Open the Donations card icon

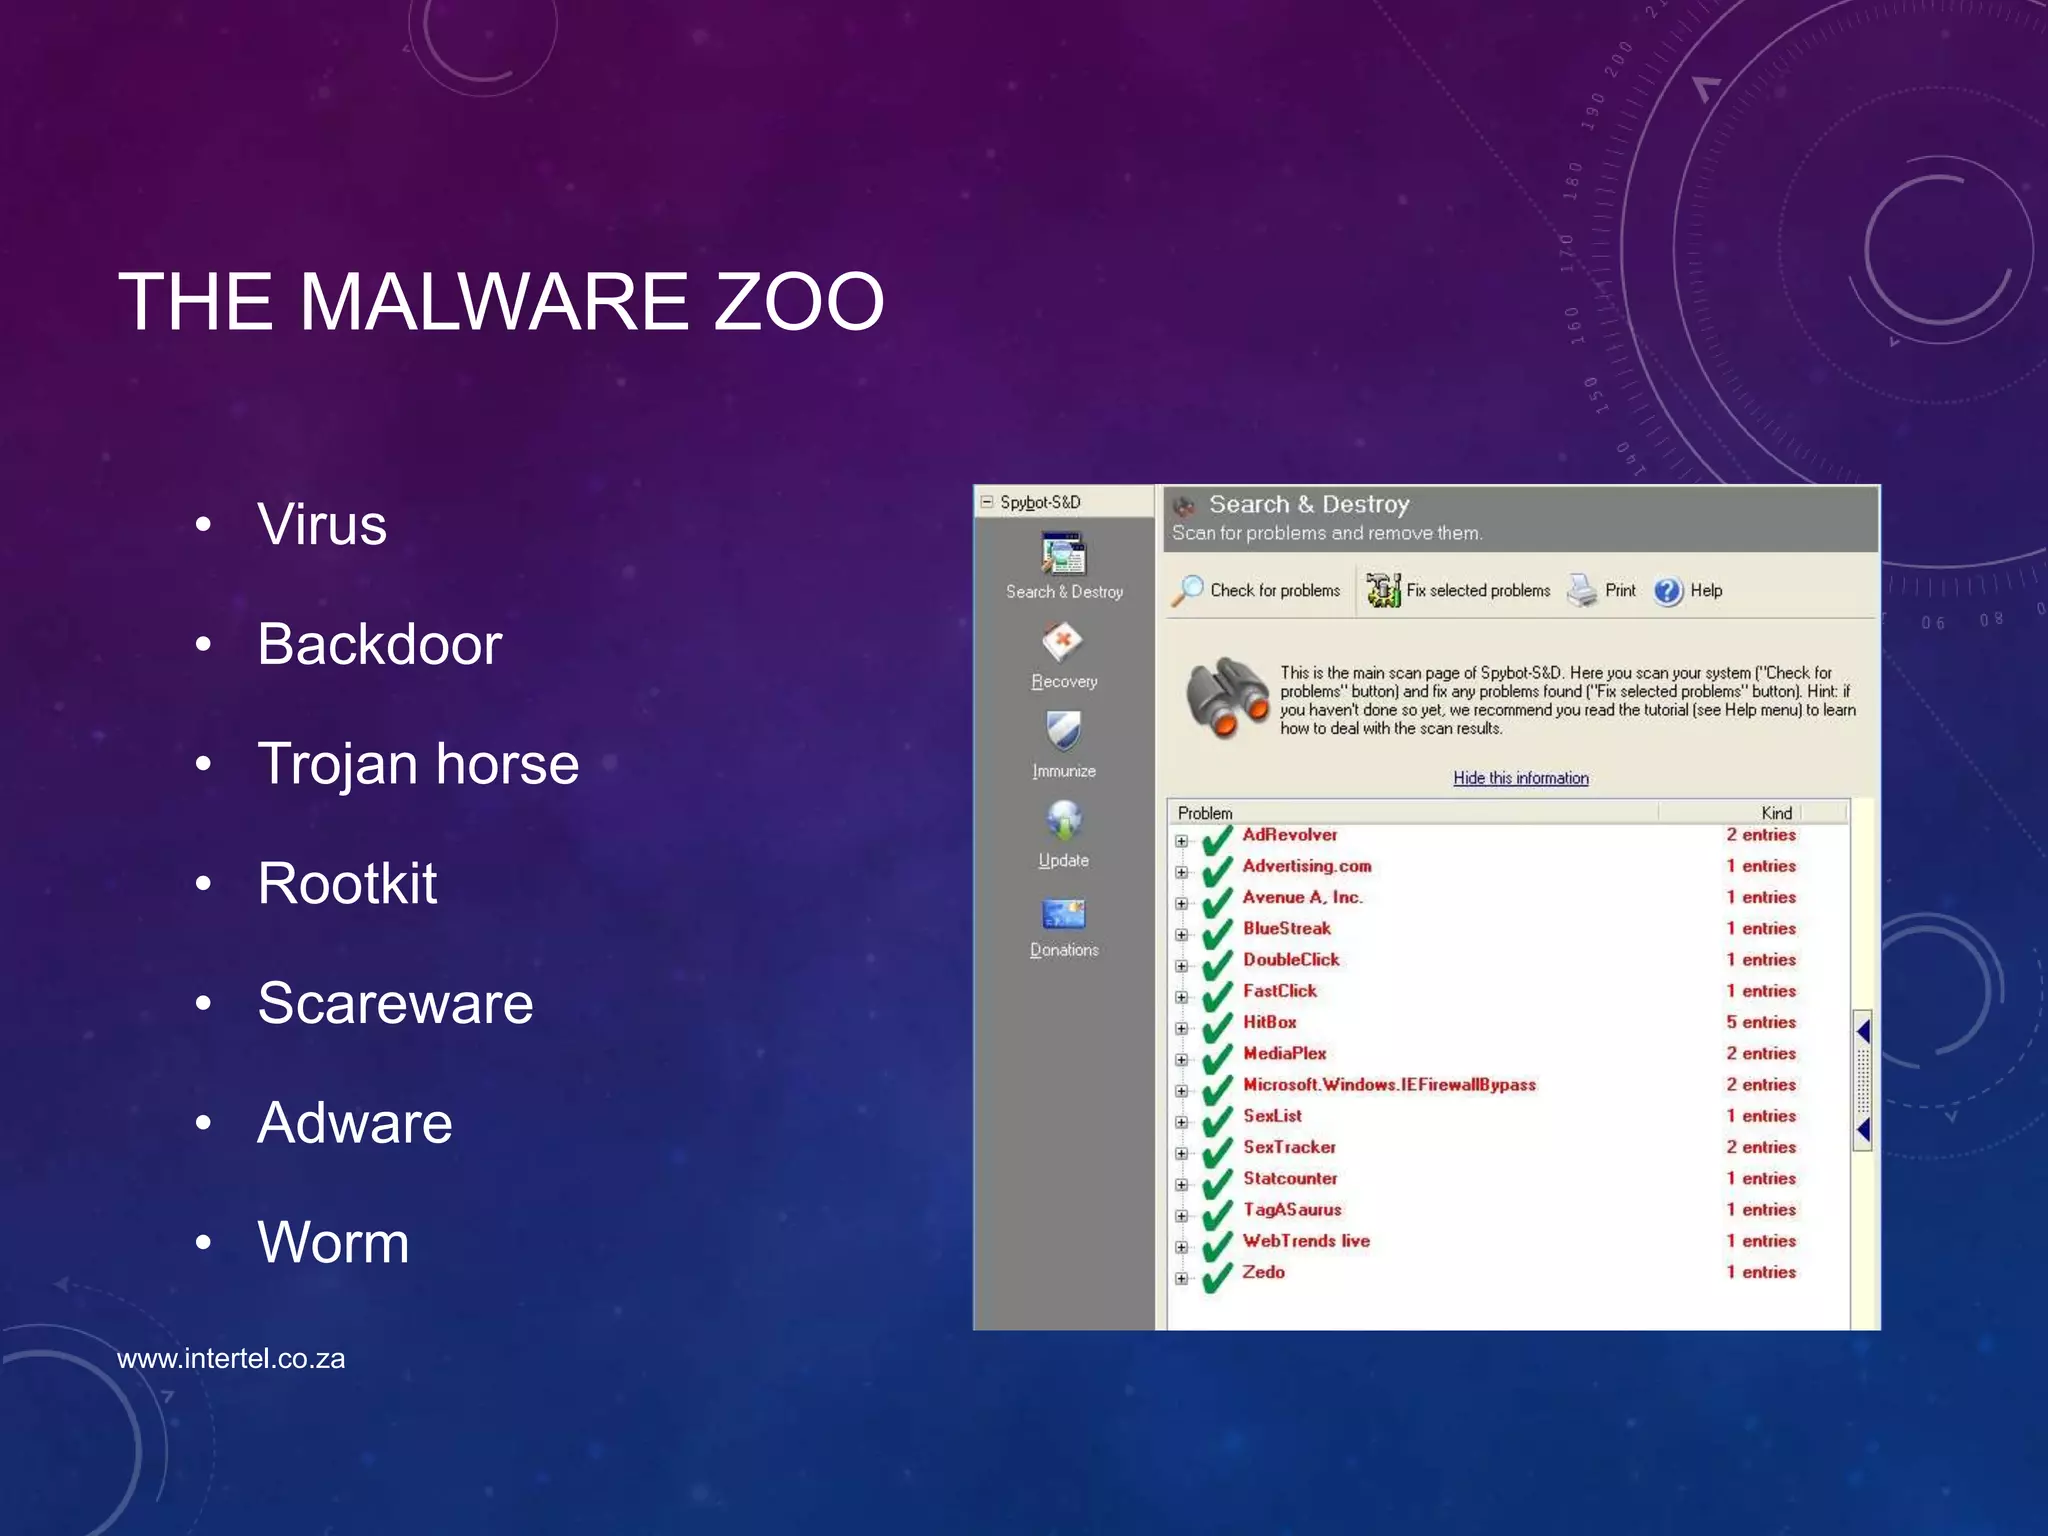click(1063, 914)
